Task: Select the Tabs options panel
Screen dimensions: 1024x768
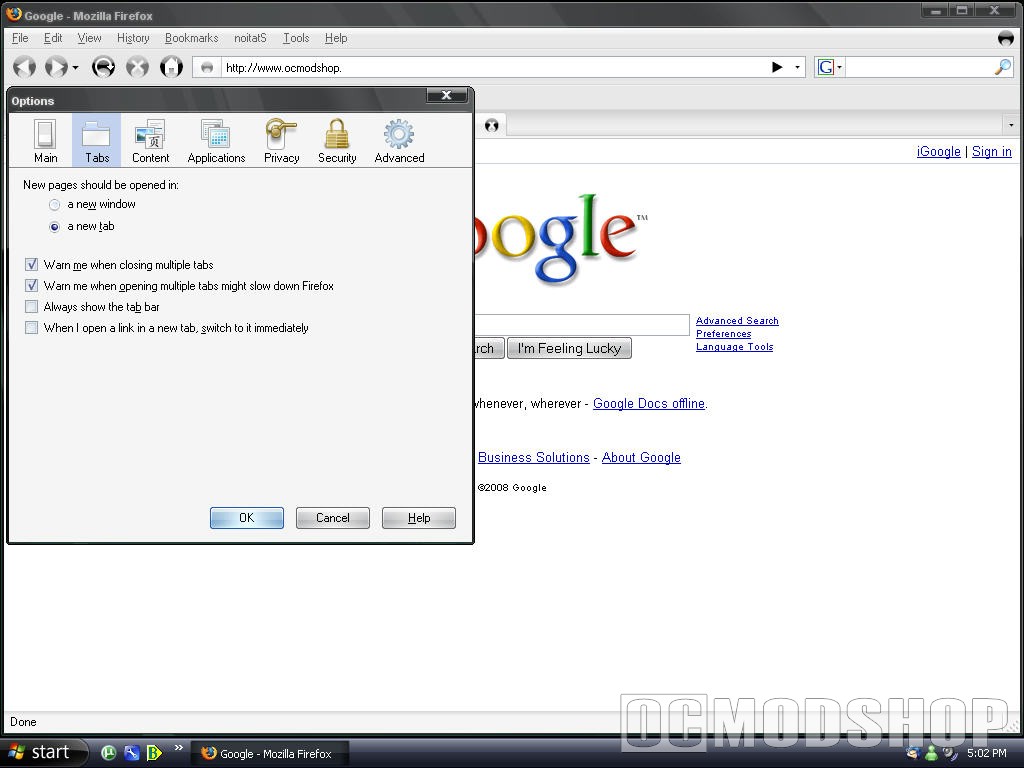Action: pos(97,140)
